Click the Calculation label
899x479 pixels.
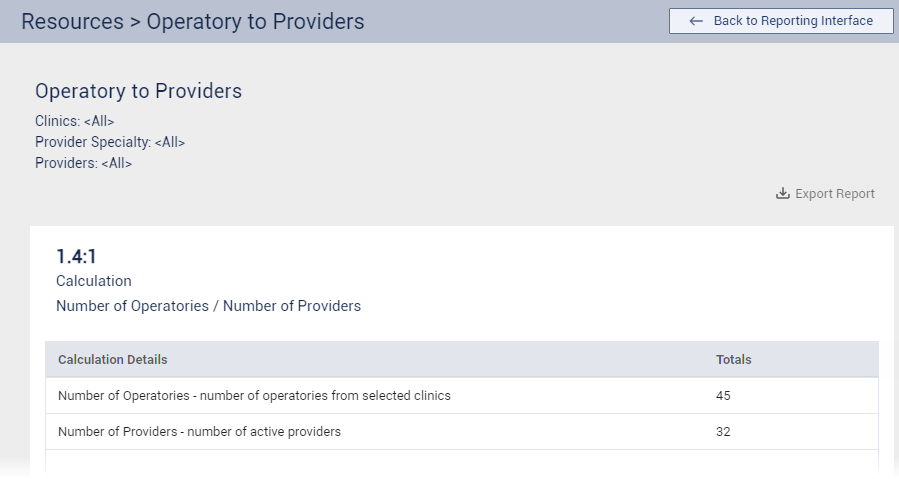[94, 281]
